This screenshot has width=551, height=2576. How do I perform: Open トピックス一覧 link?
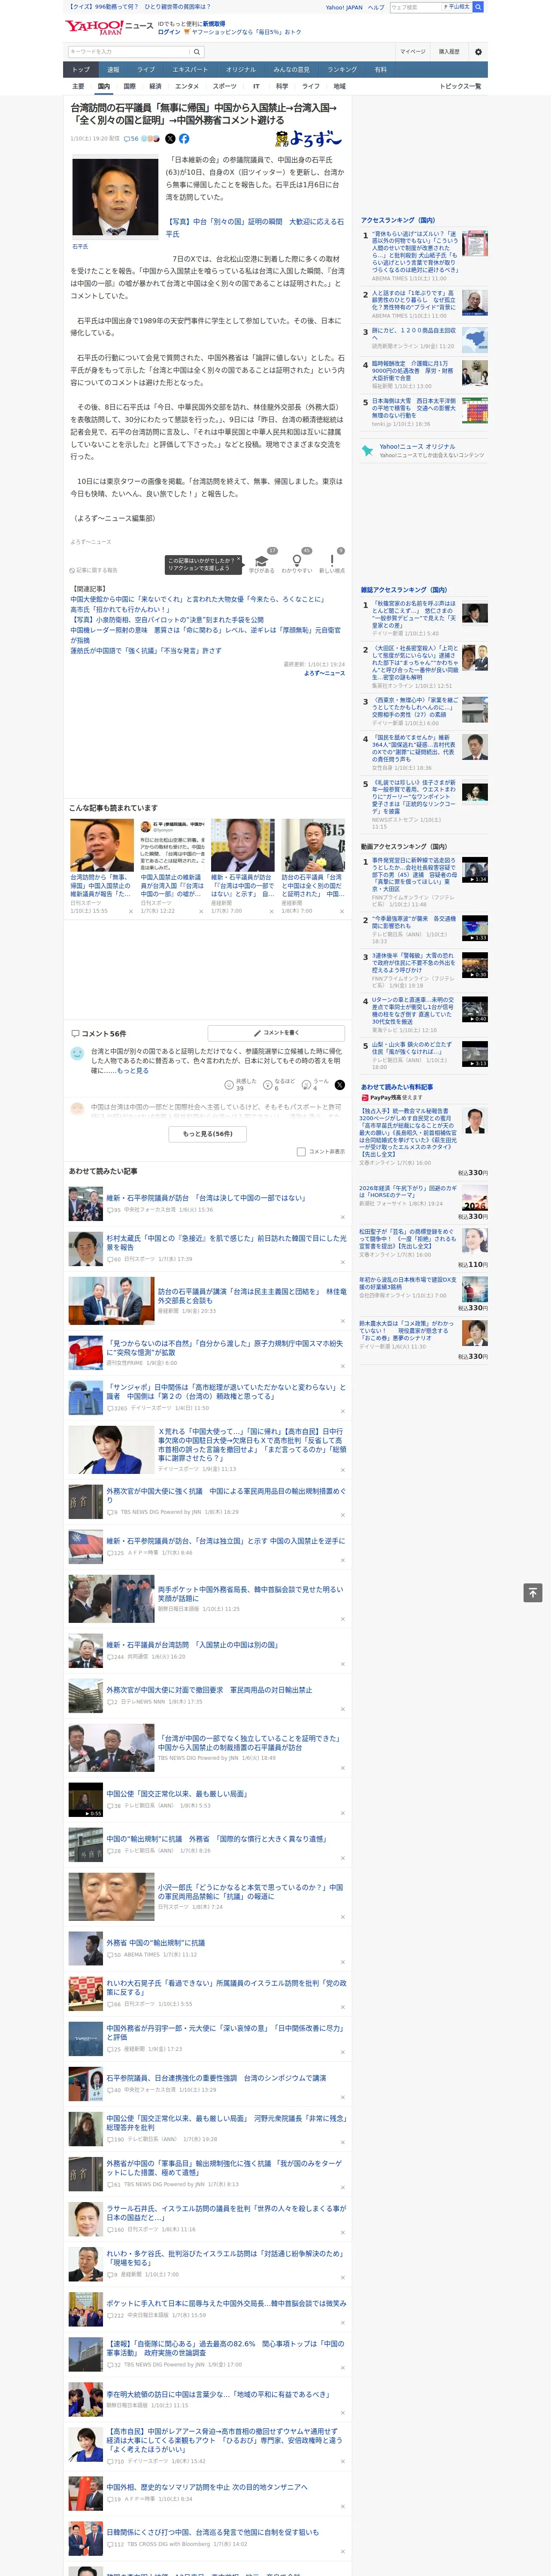[460, 86]
